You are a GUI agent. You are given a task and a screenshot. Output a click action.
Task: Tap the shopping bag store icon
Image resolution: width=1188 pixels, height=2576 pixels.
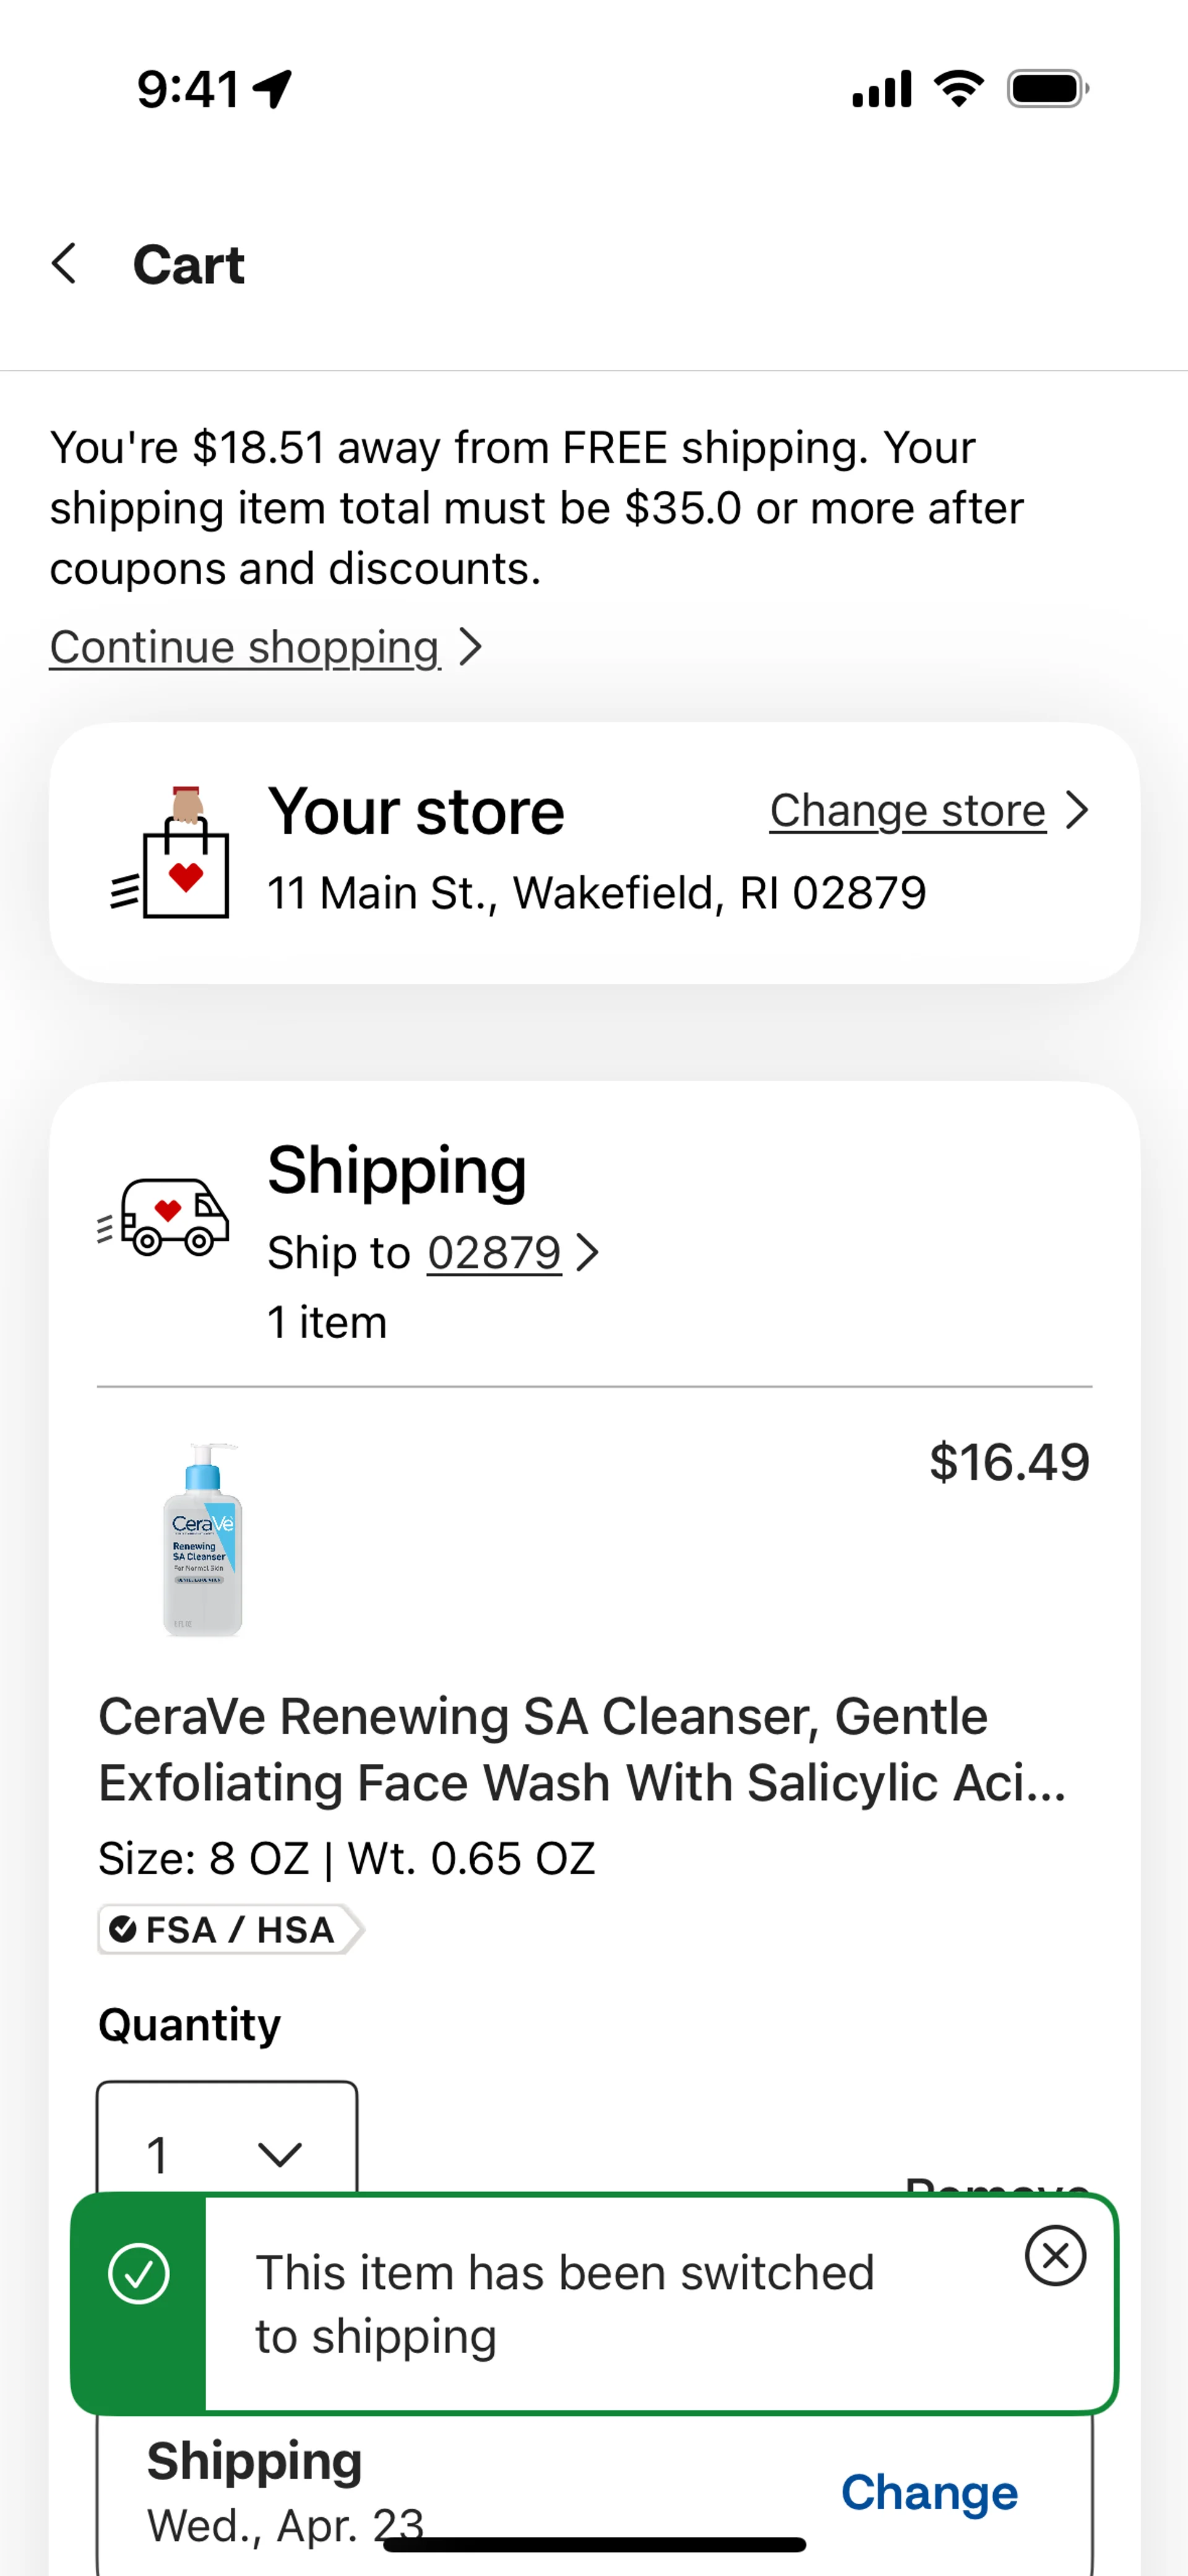coord(170,852)
